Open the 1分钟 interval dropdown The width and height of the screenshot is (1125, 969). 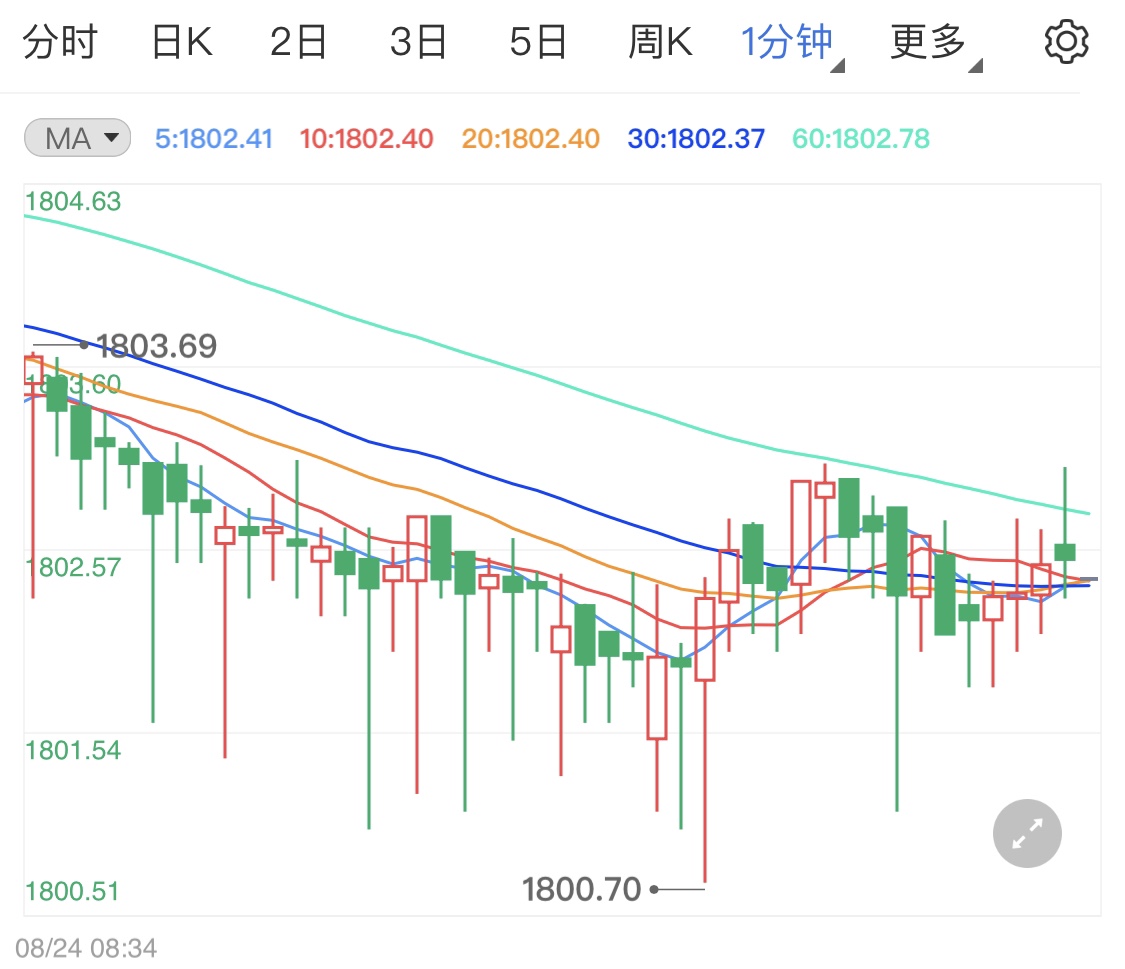tap(792, 43)
